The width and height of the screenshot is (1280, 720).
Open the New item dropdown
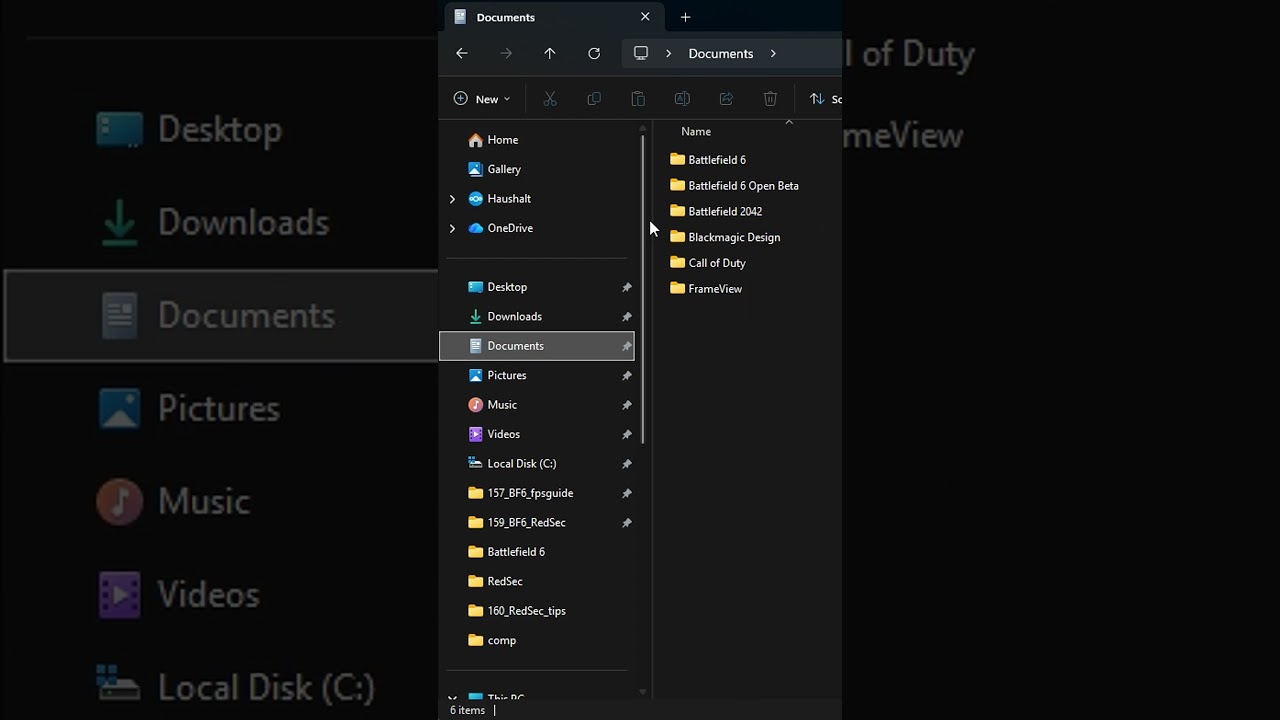[482, 99]
